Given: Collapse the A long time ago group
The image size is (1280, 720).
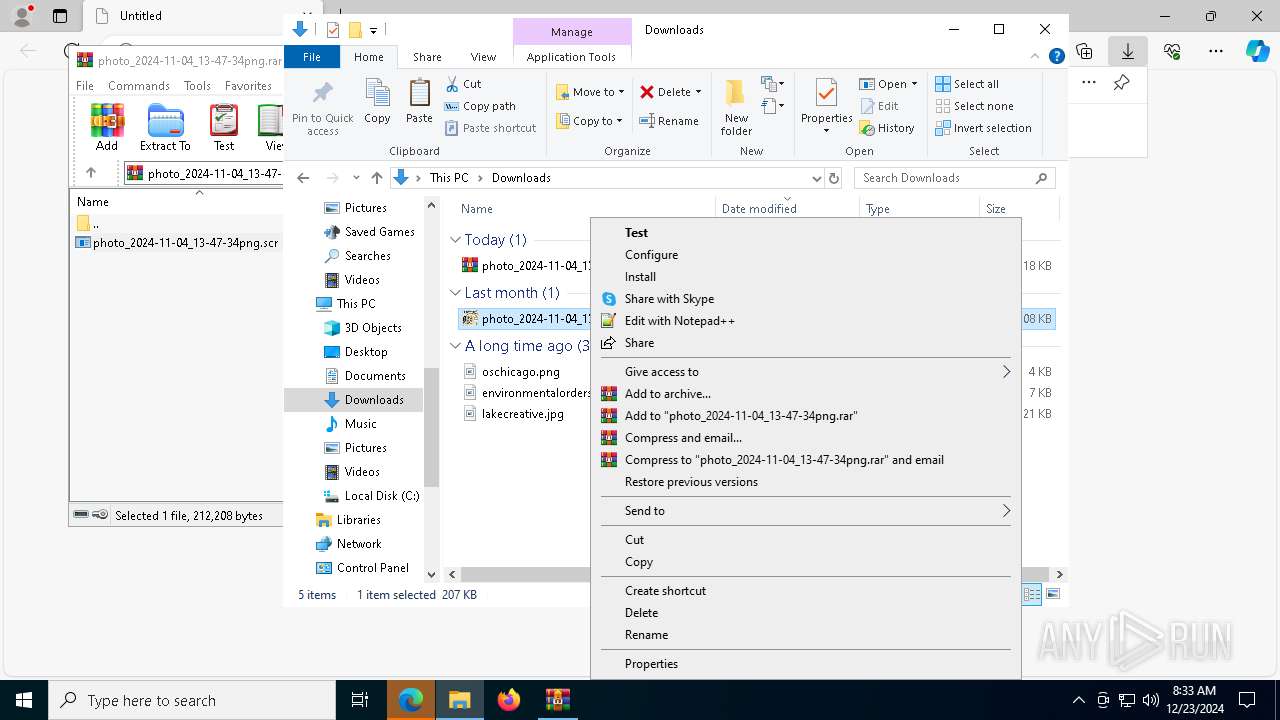Looking at the screenshot, I should pyautogui.click(x=455, y=346).
